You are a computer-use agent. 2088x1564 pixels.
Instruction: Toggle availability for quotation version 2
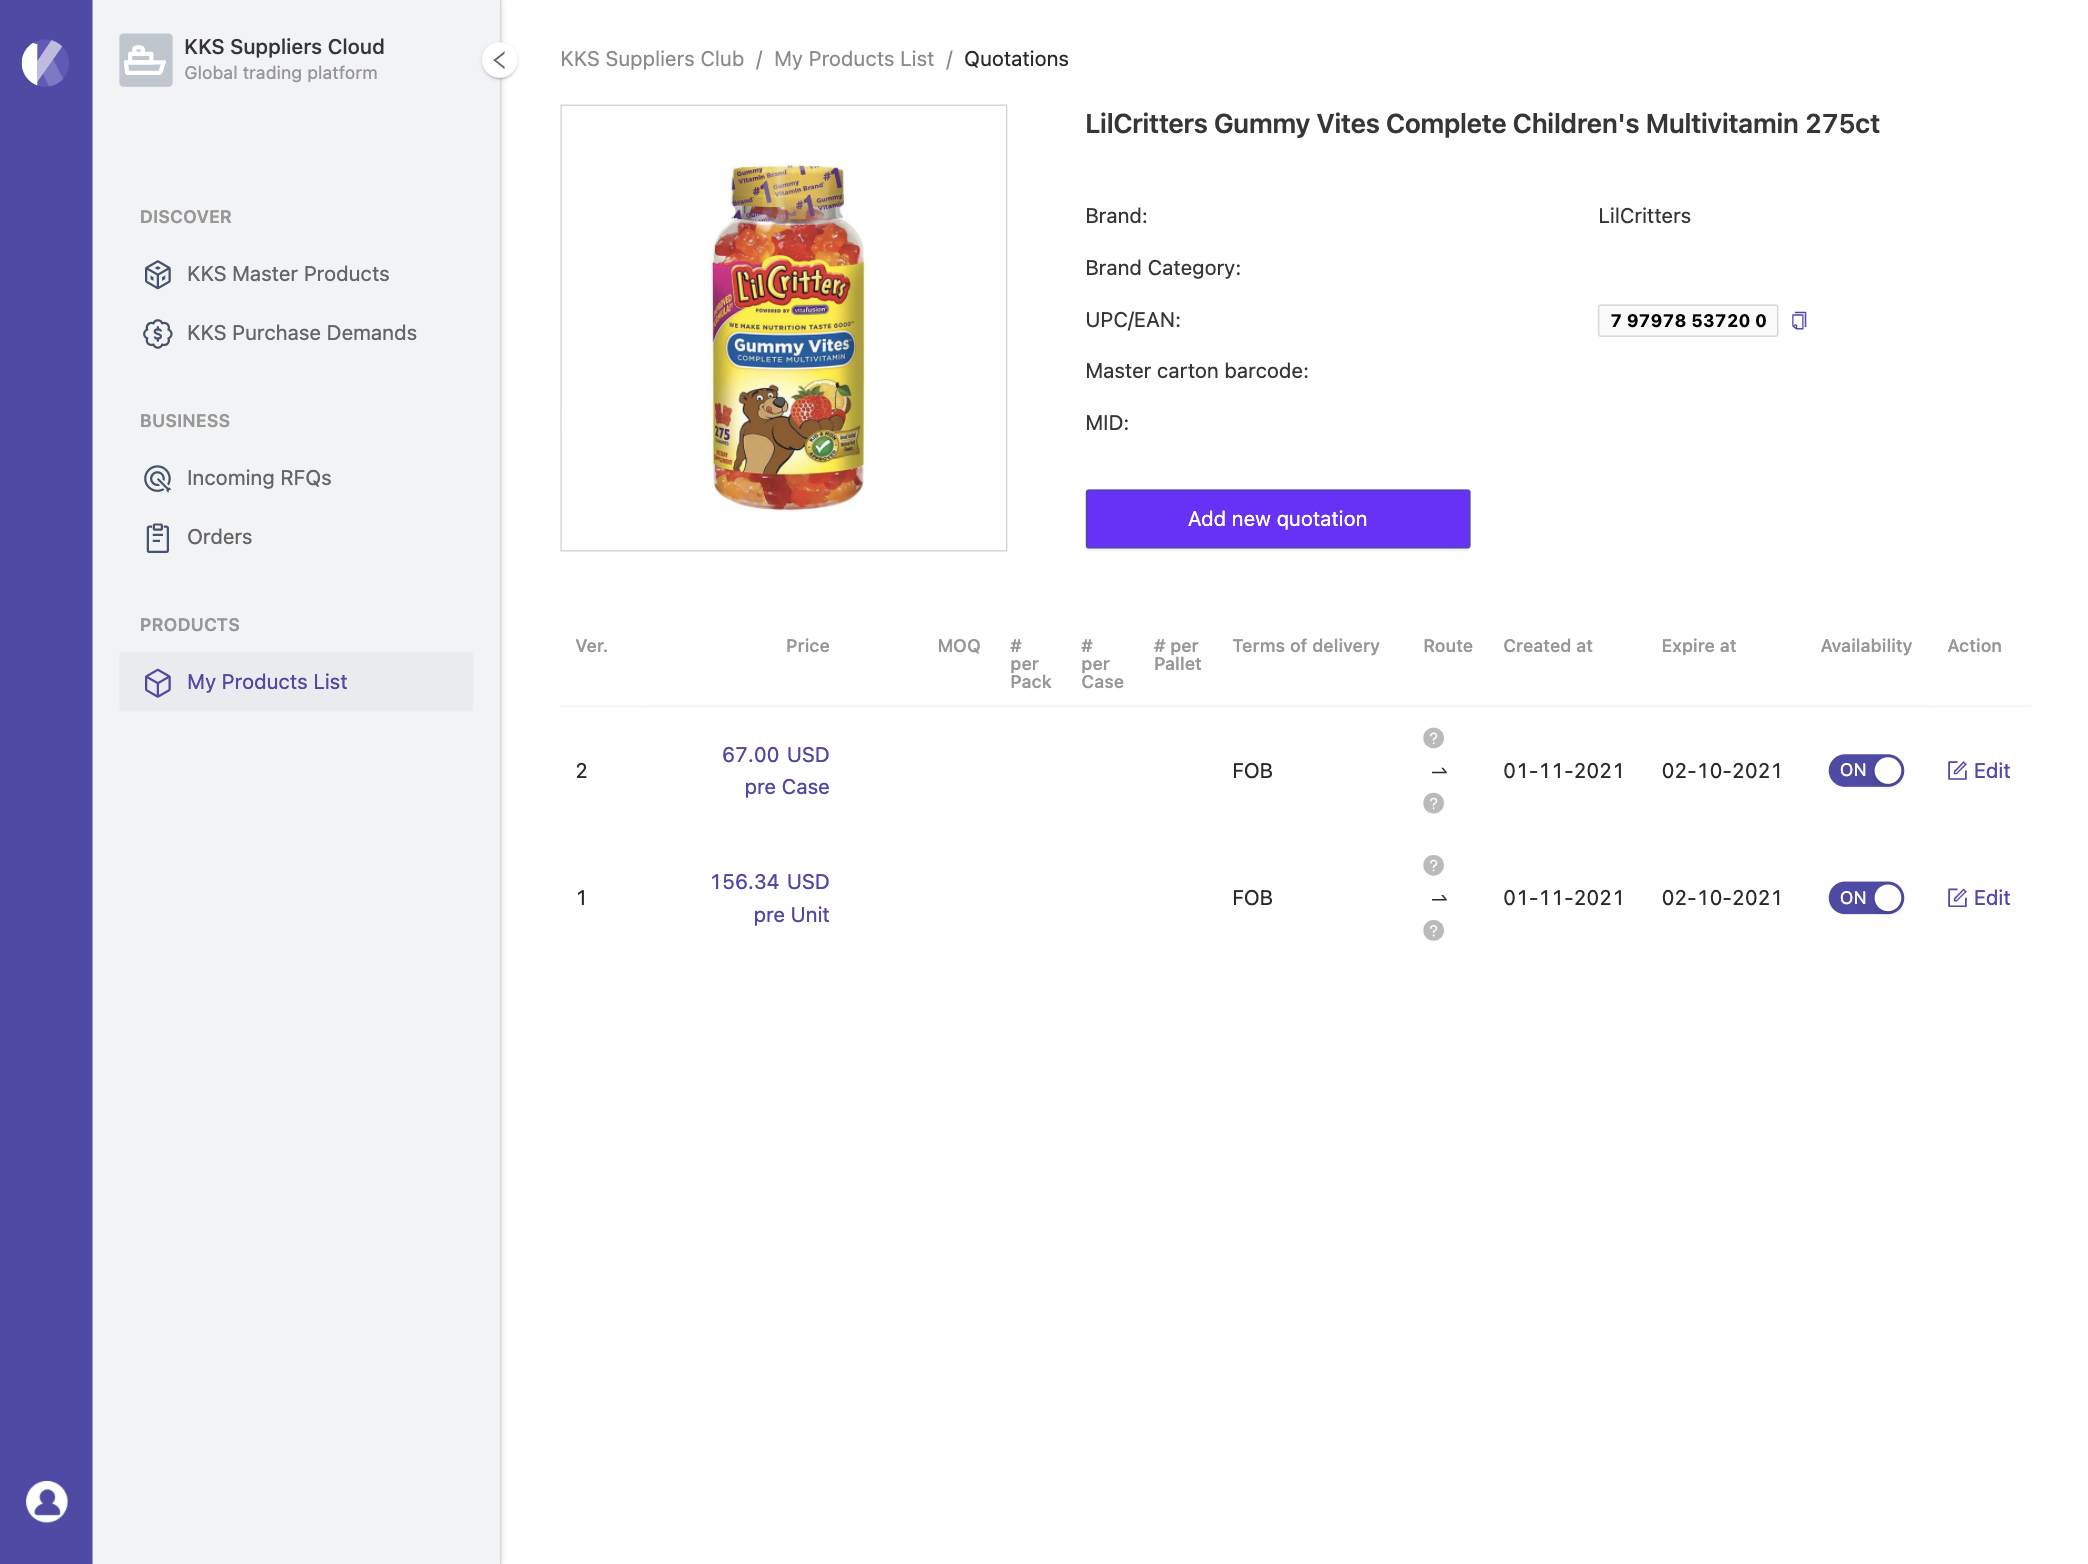pyautogui.click(x=1866, y=771)
